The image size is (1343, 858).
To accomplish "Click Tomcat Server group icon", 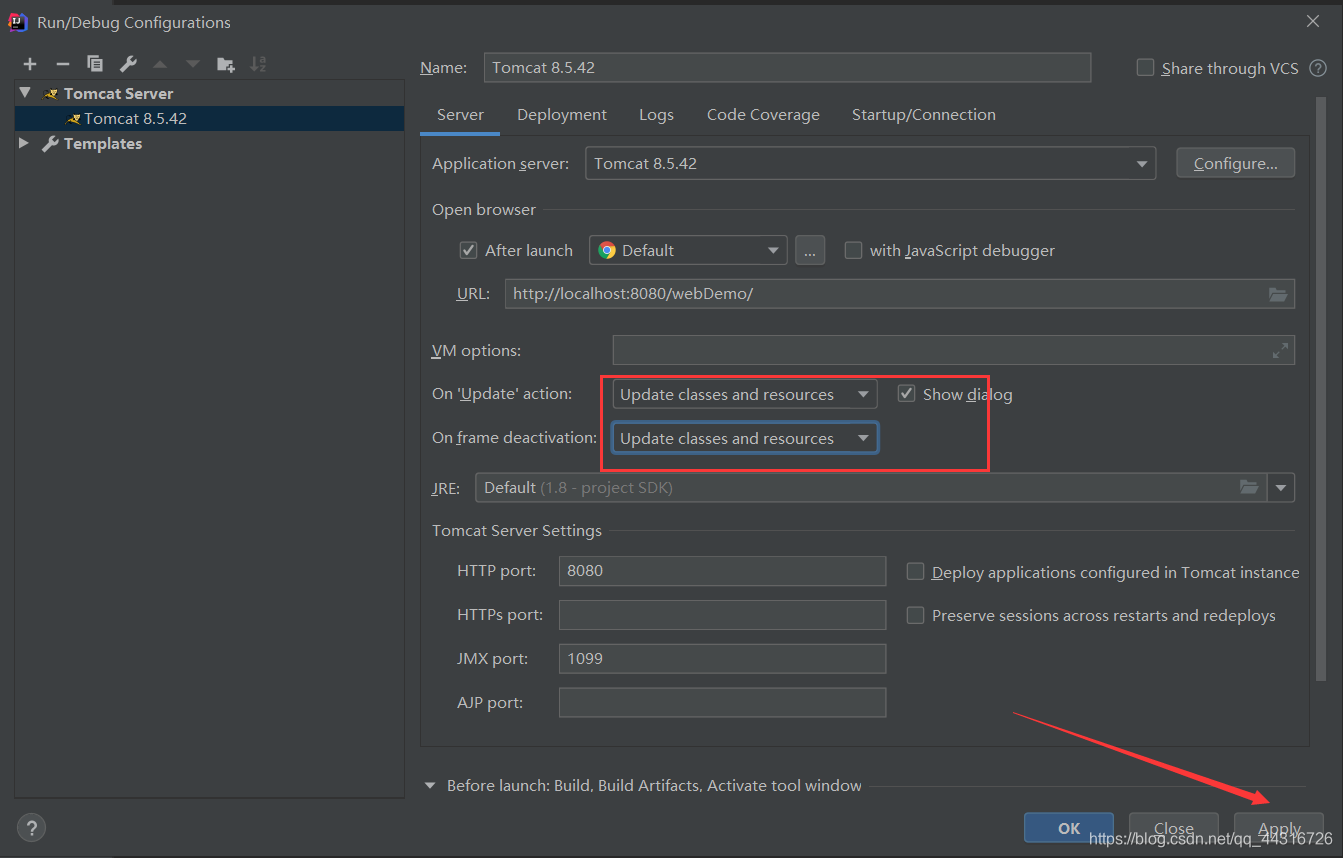I will point(51,93).
